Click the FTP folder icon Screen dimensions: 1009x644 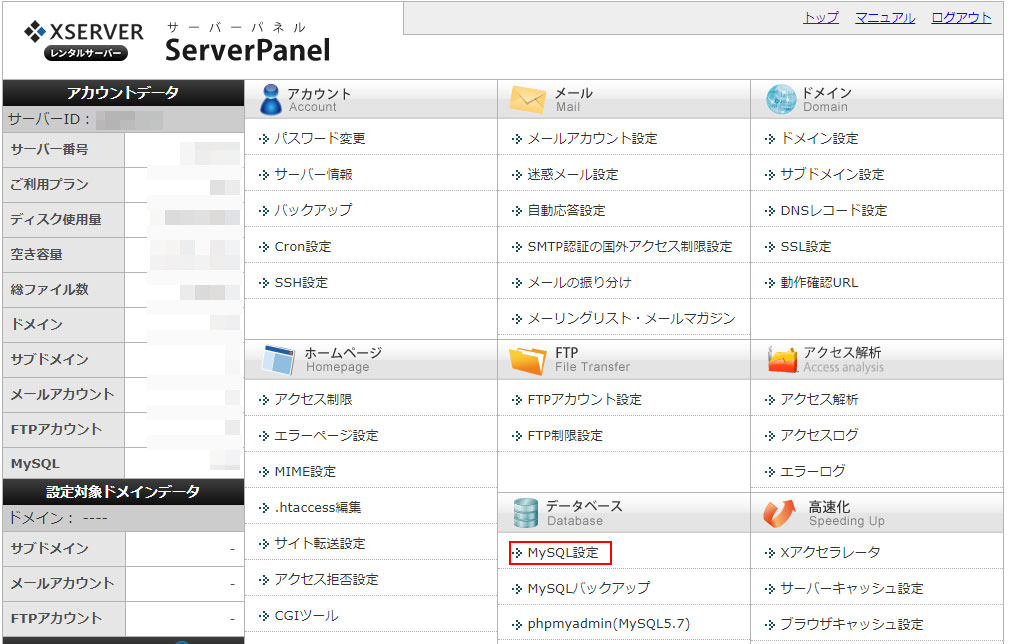[x=527, y=360]
